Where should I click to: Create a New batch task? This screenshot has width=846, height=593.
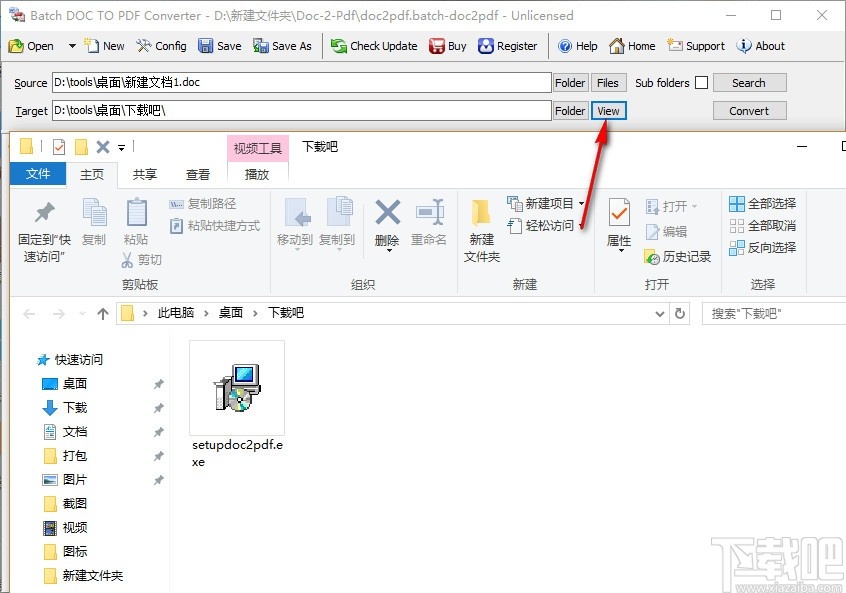(x=105, y=46)
